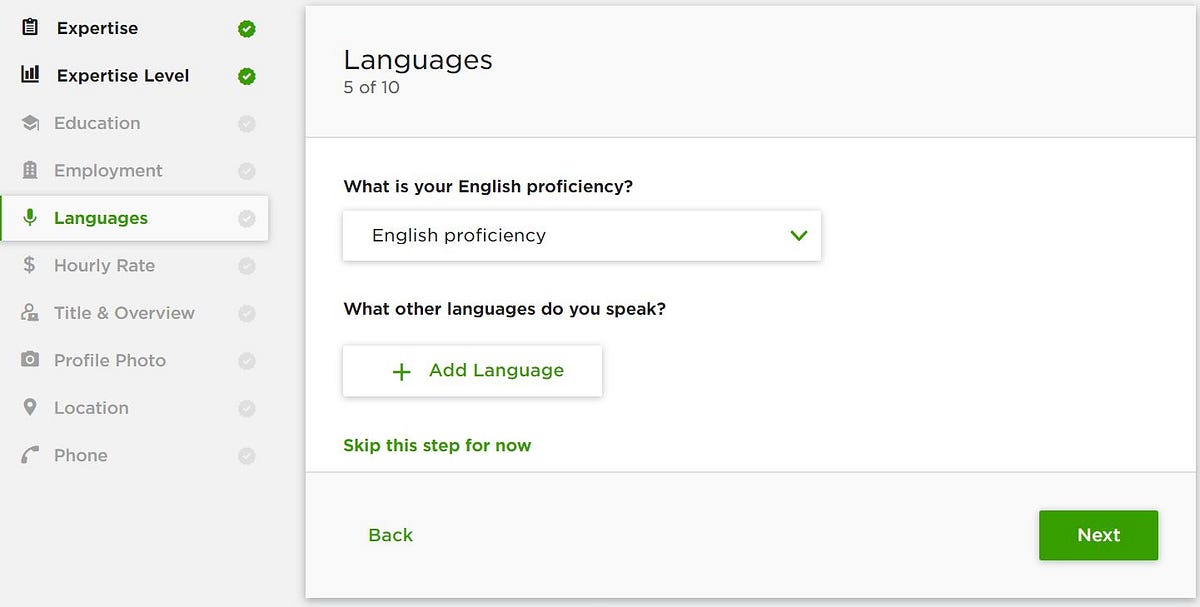Click the Location pin icon
This screenshot has width=1200, height=607.
point(30,408)
